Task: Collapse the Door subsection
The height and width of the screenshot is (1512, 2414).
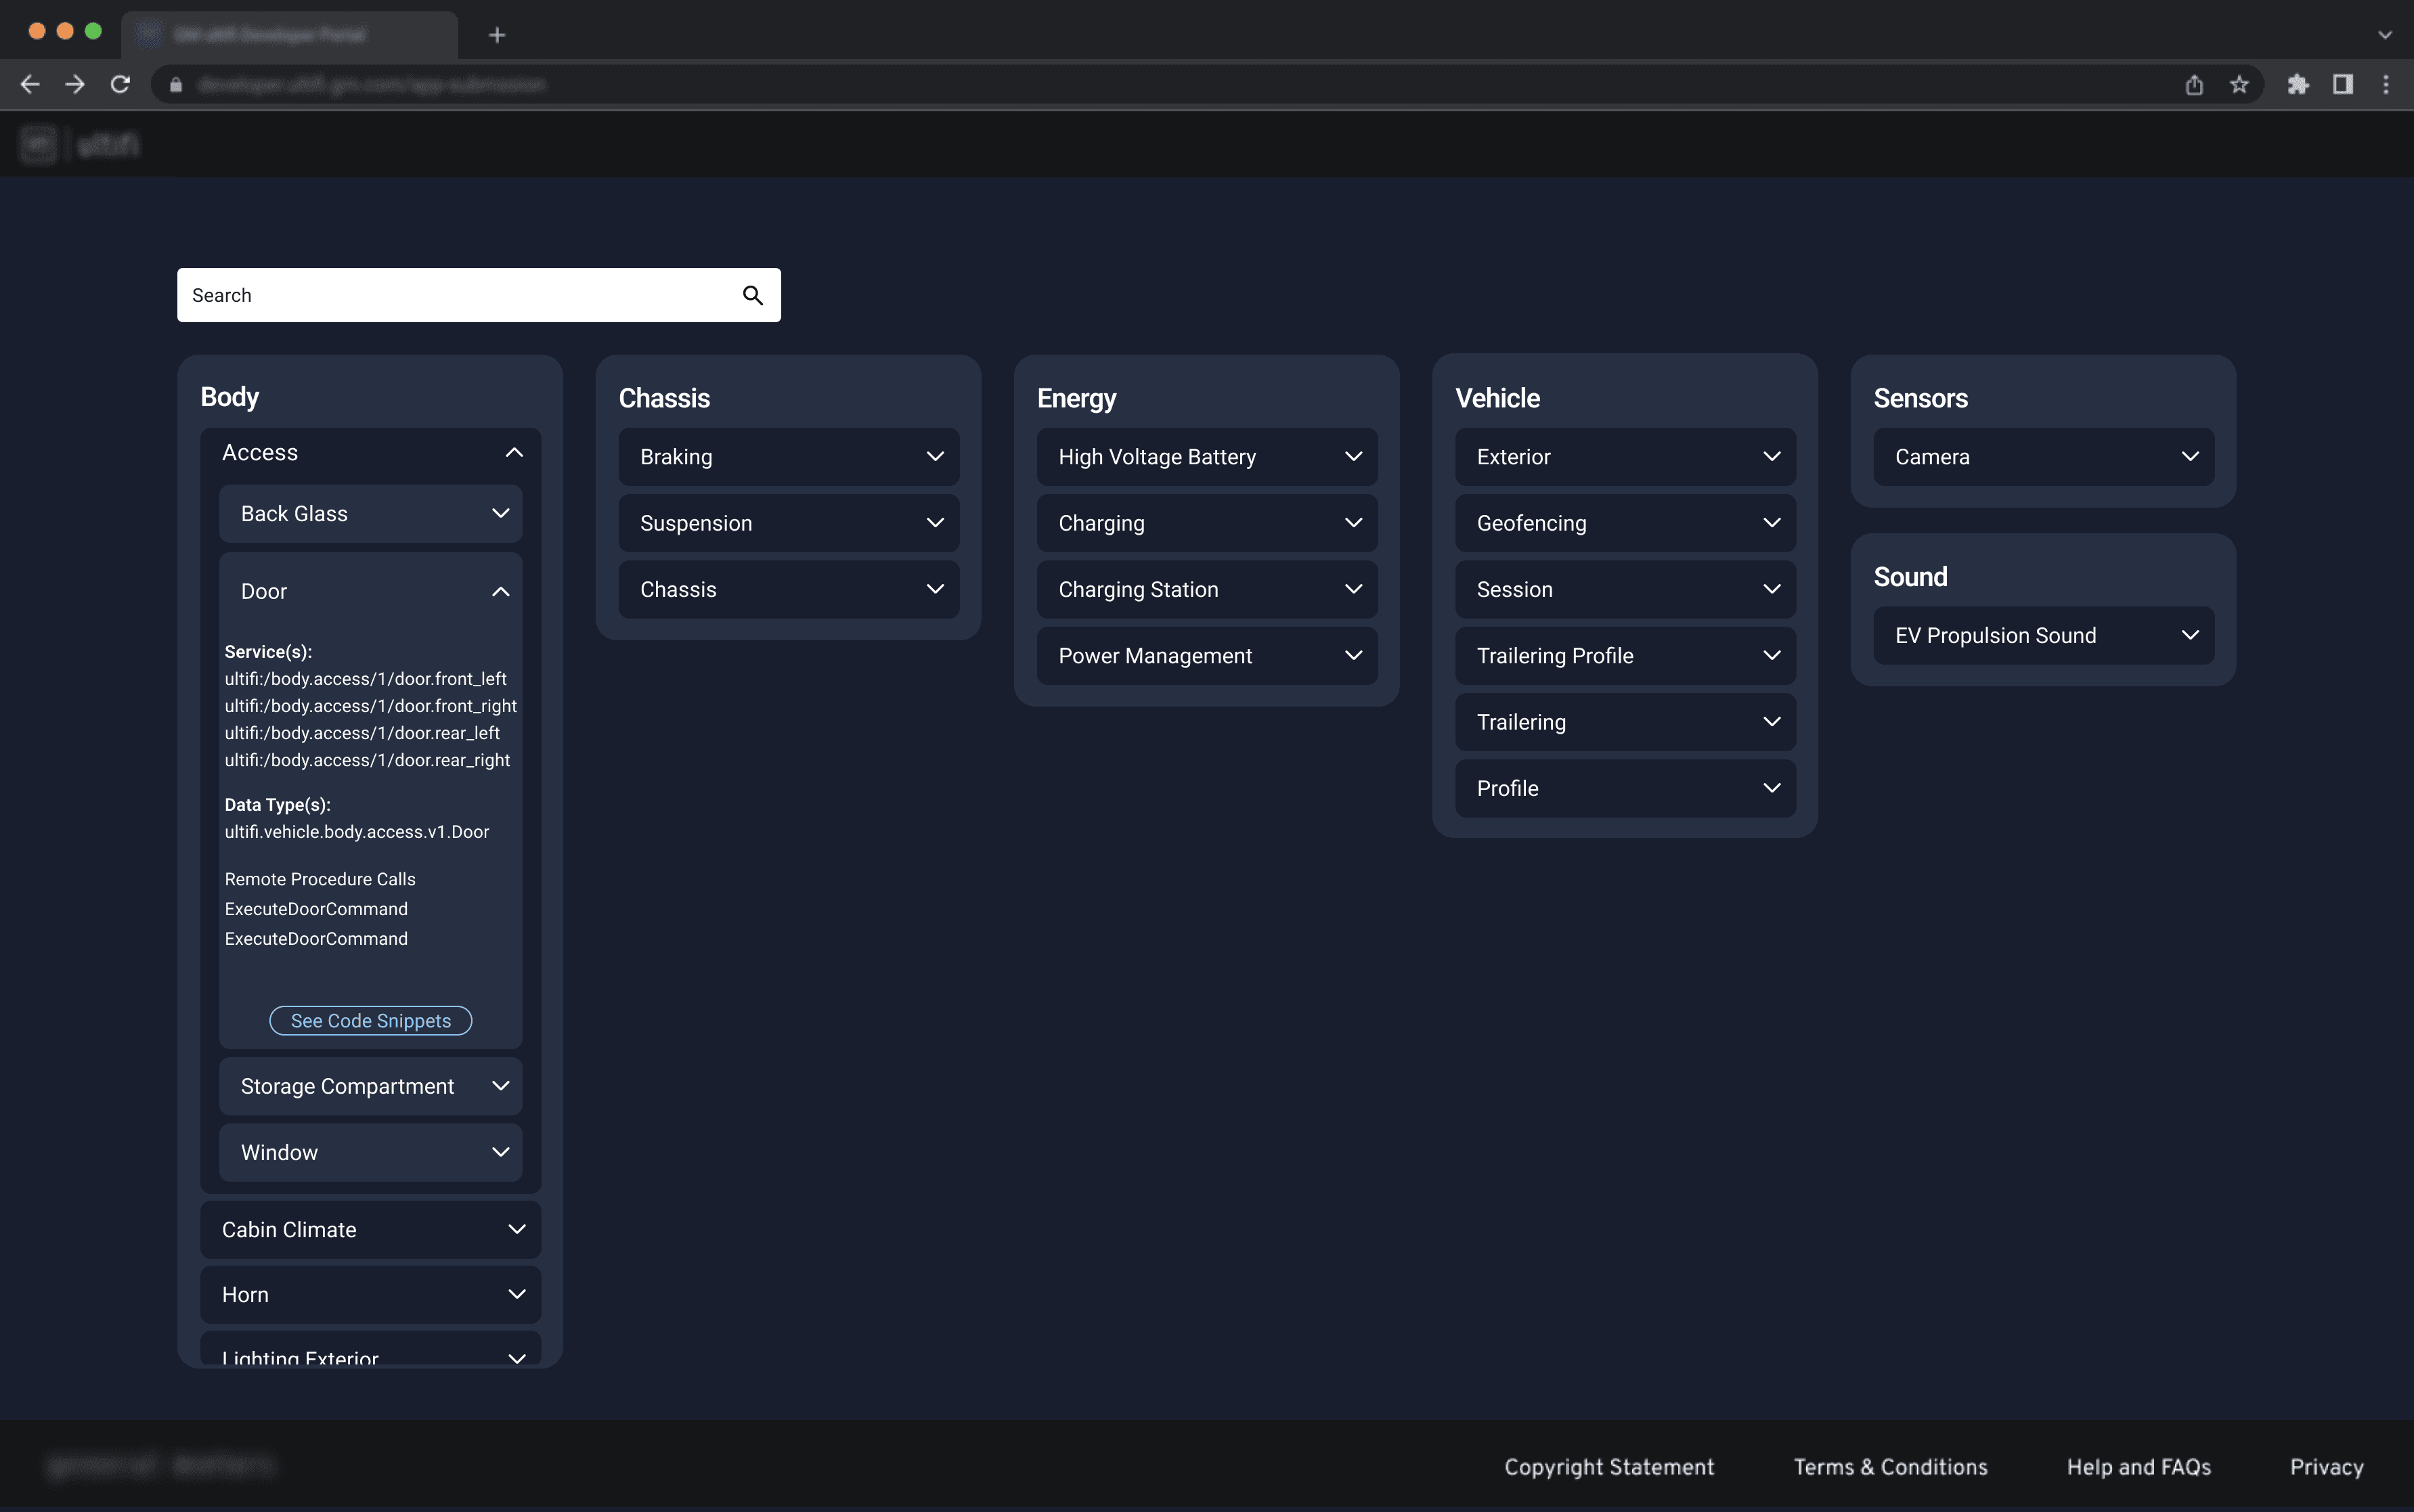Action: click(x=500, y=591)
